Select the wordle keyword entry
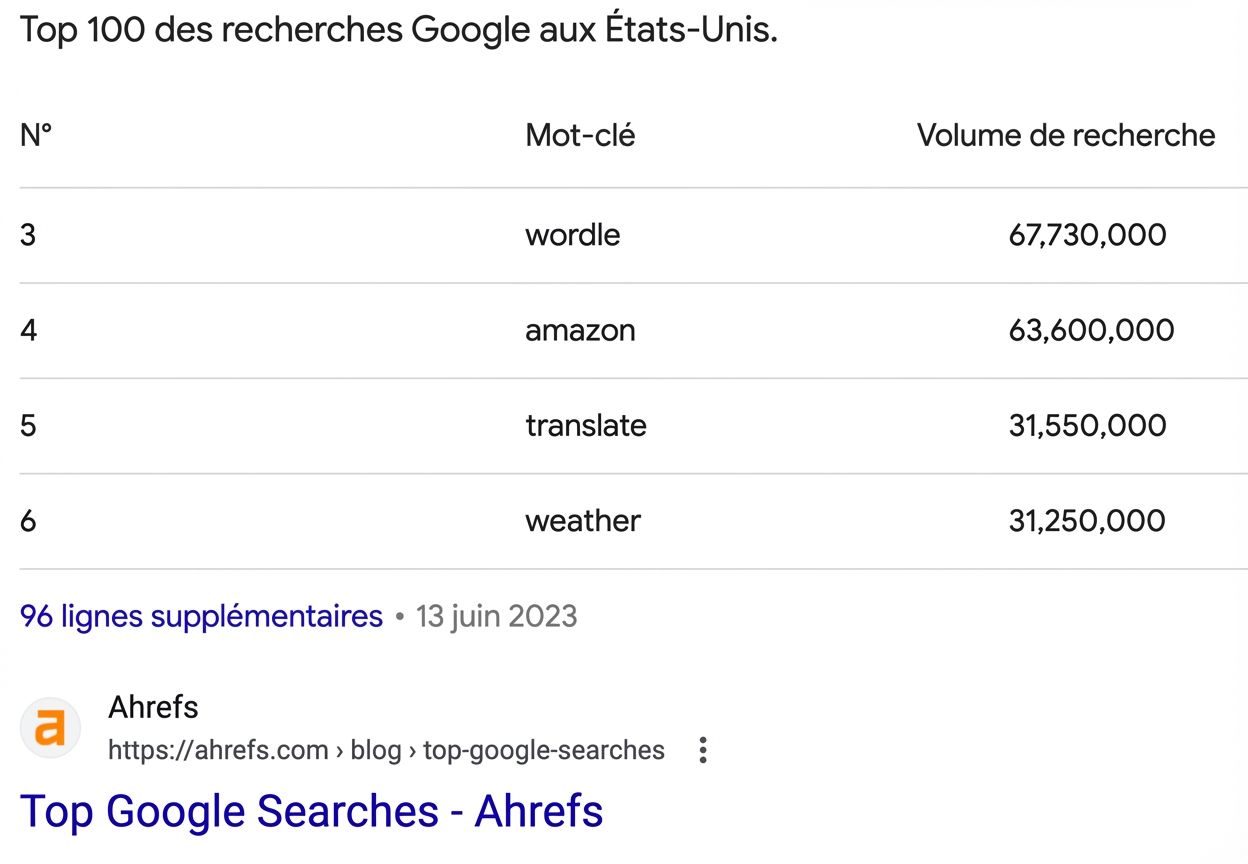This screenshot has width=1248, height=864. coord(572,234)
